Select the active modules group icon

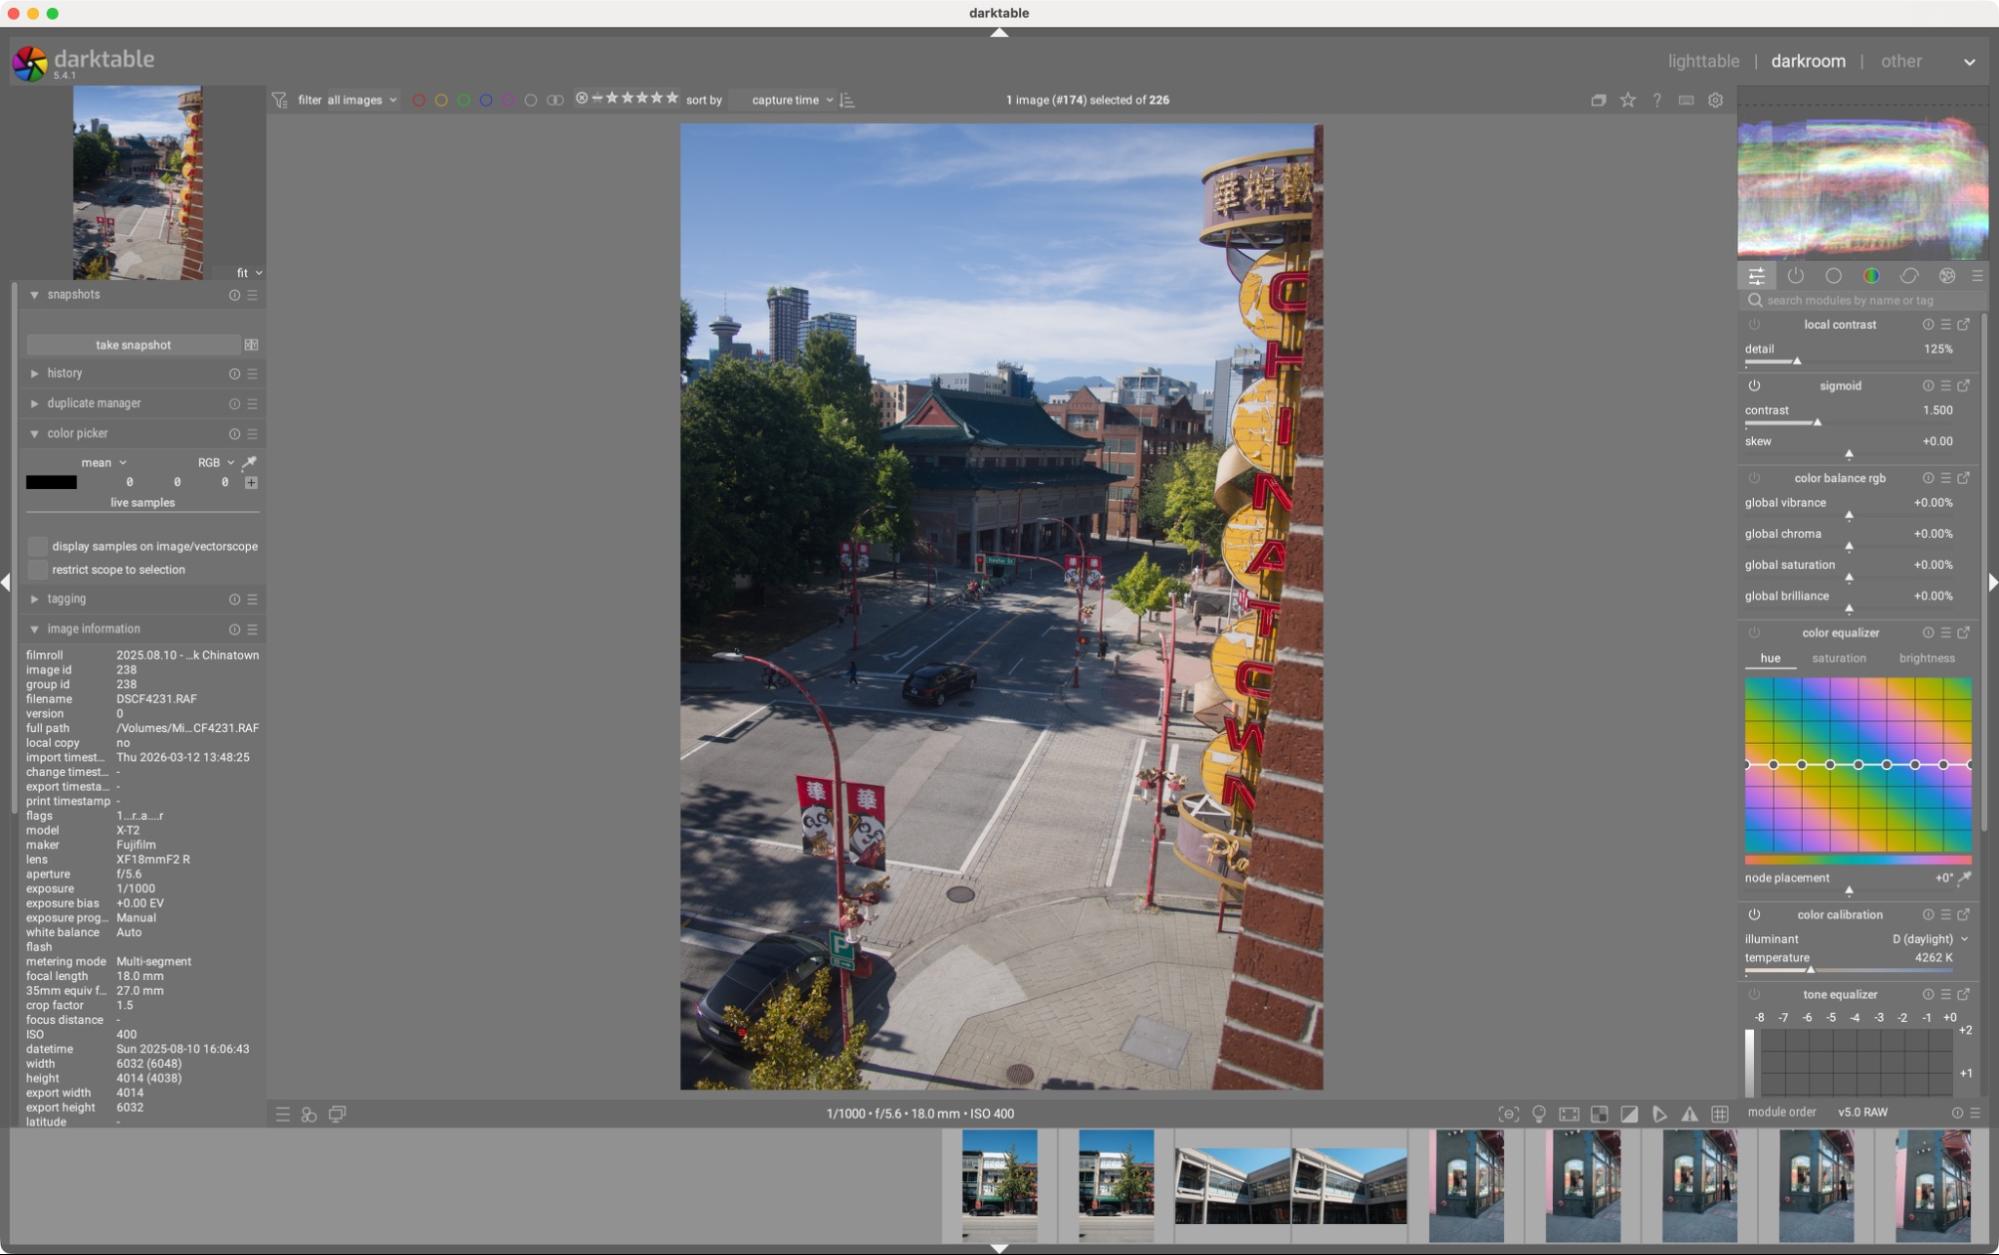[x=1798, y=276]
